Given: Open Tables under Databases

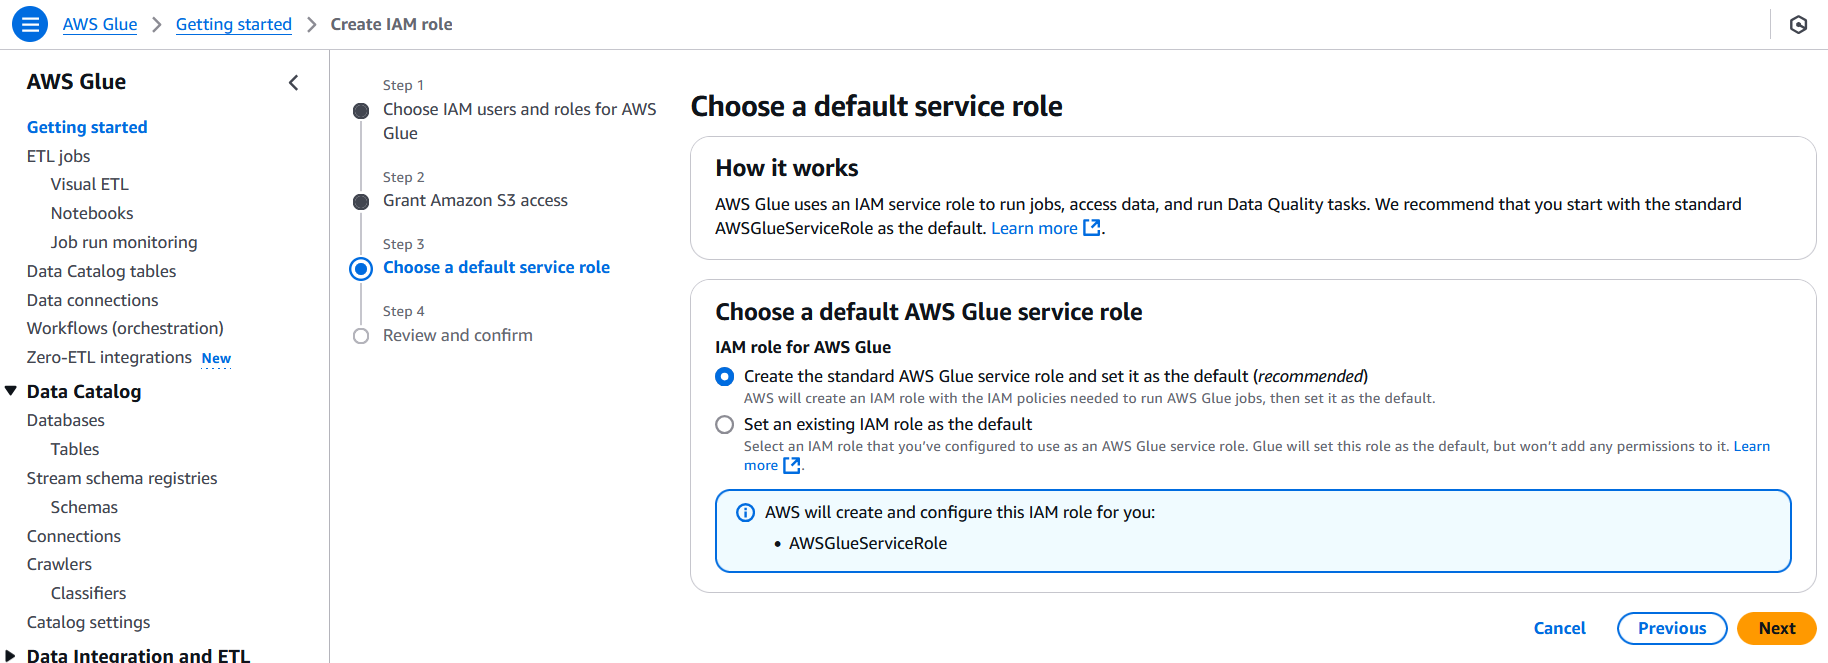Looking at the screenshot, I should (x=75, y=449).
